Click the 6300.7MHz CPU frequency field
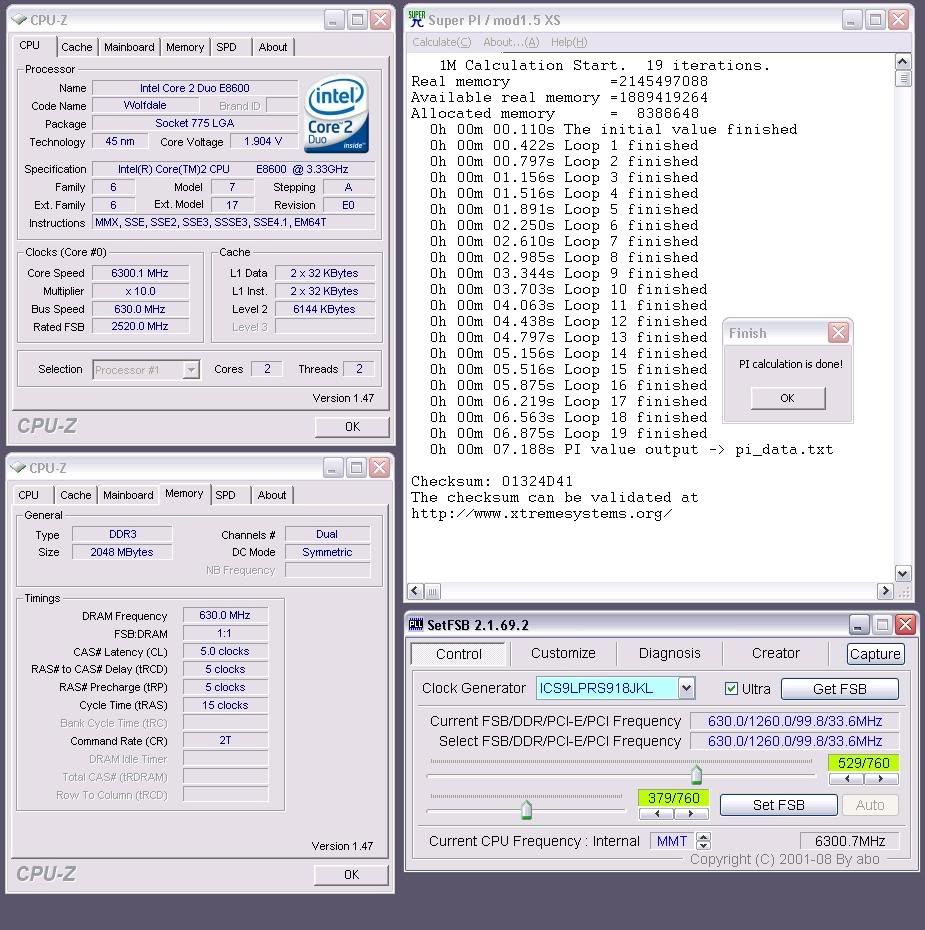 click(850, 841)
